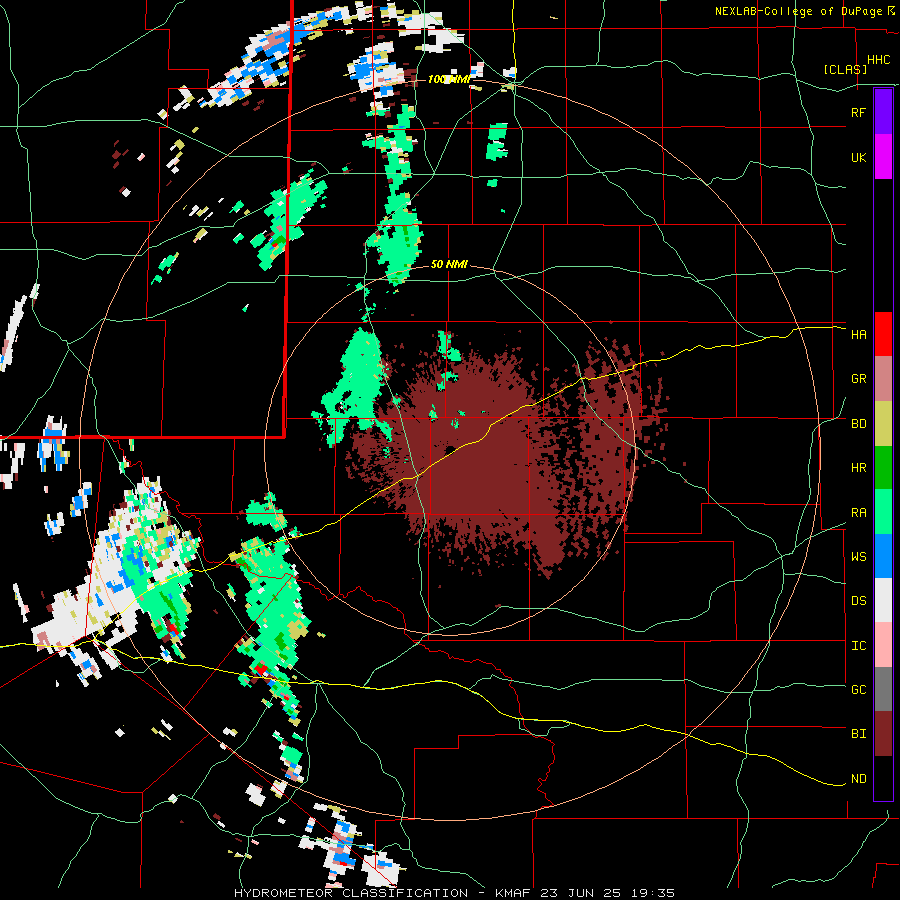Click the [CLAS] legend header
This screenshot has width=900, height=900.
[845, 69]
